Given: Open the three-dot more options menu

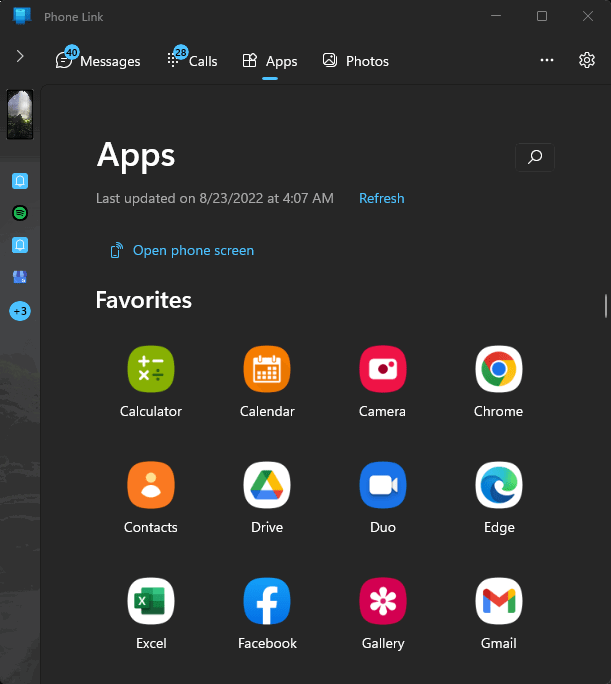Looking at the screenshot, I should click(546, 60).
